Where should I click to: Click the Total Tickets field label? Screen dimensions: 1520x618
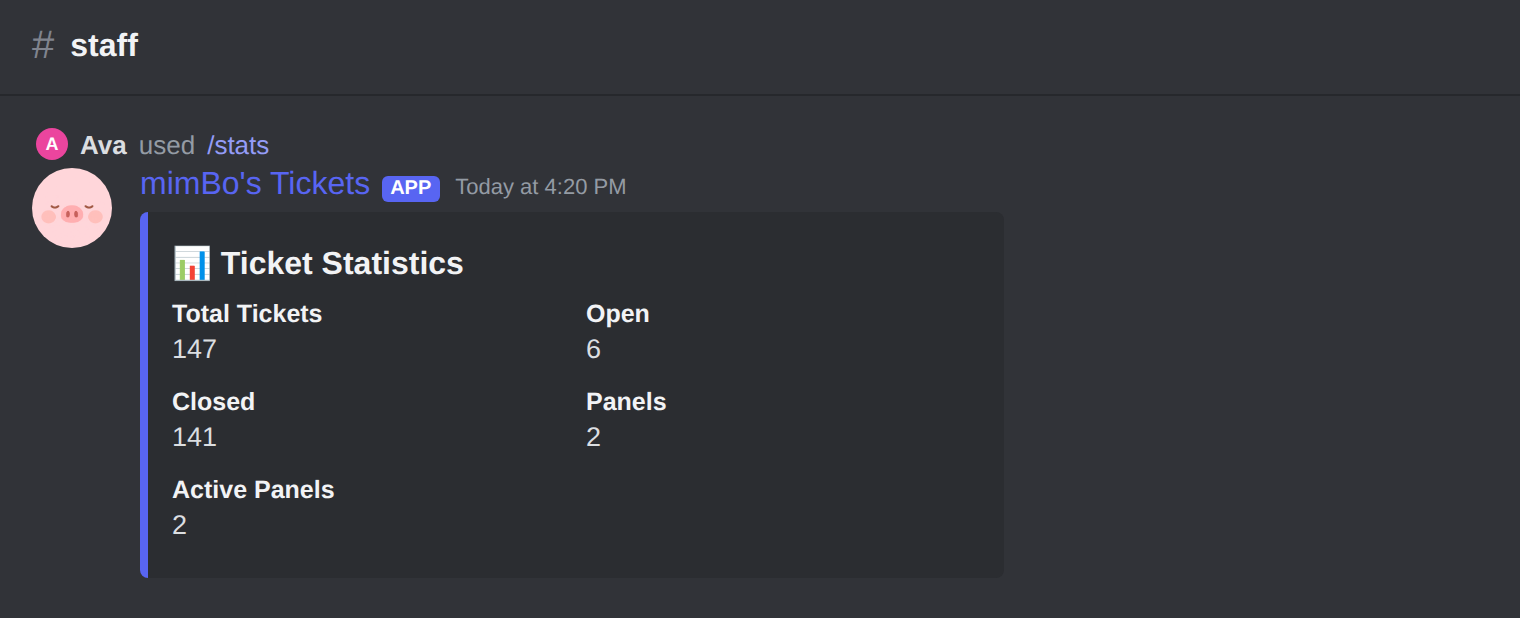[247, 314]
